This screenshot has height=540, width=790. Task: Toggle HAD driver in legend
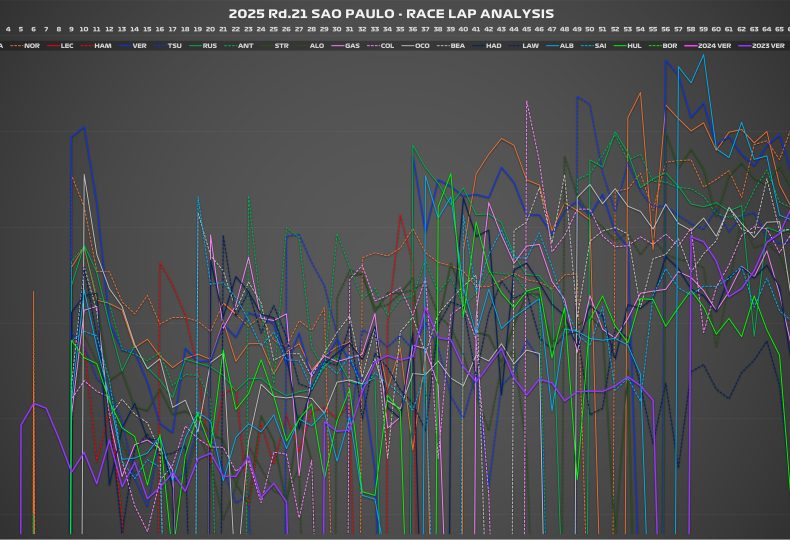point(494,46)
